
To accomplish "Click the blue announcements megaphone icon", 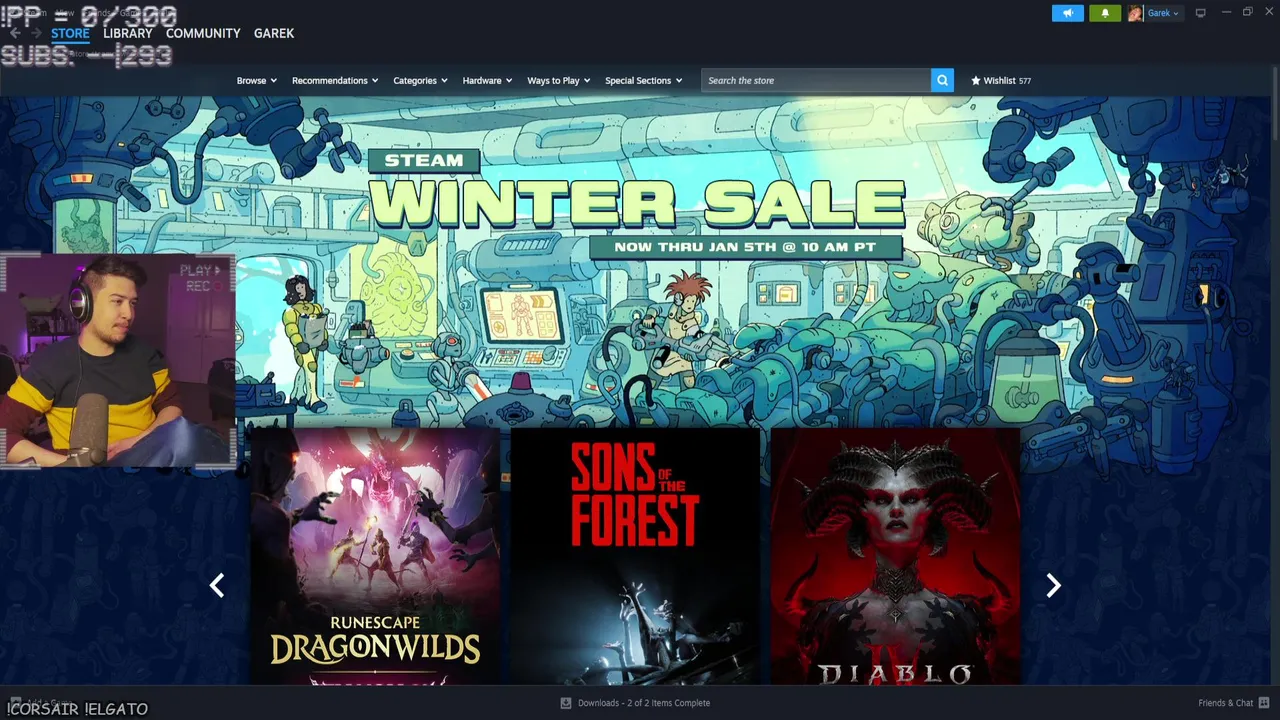I will (1068, 13).
